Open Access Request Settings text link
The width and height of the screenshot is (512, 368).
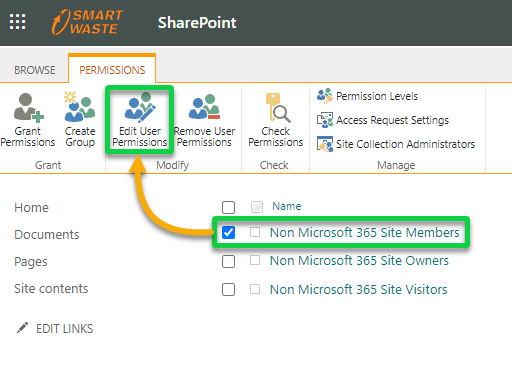[x=392, y=120]
